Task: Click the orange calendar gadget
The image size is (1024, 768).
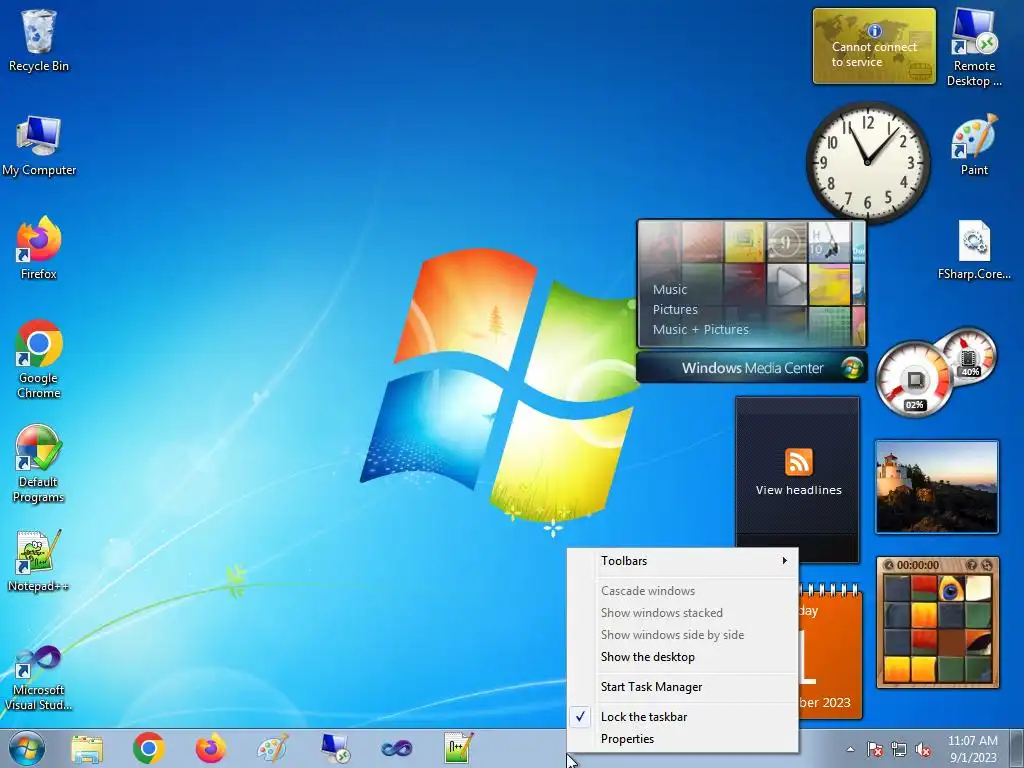Action: tap(830, 652)
